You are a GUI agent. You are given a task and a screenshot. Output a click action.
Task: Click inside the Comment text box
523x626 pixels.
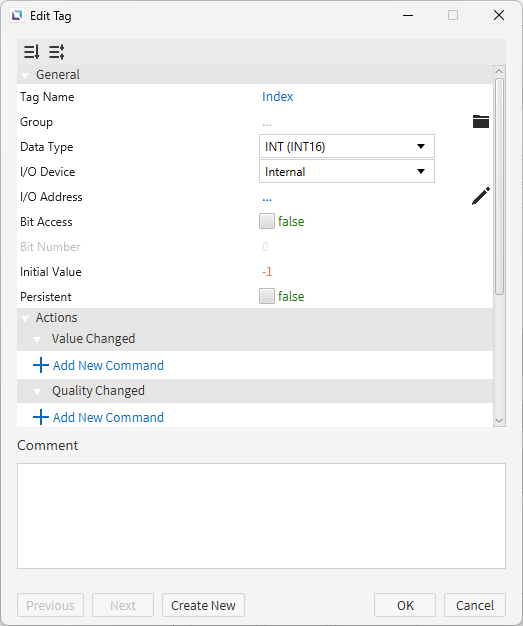click(261, 516)
